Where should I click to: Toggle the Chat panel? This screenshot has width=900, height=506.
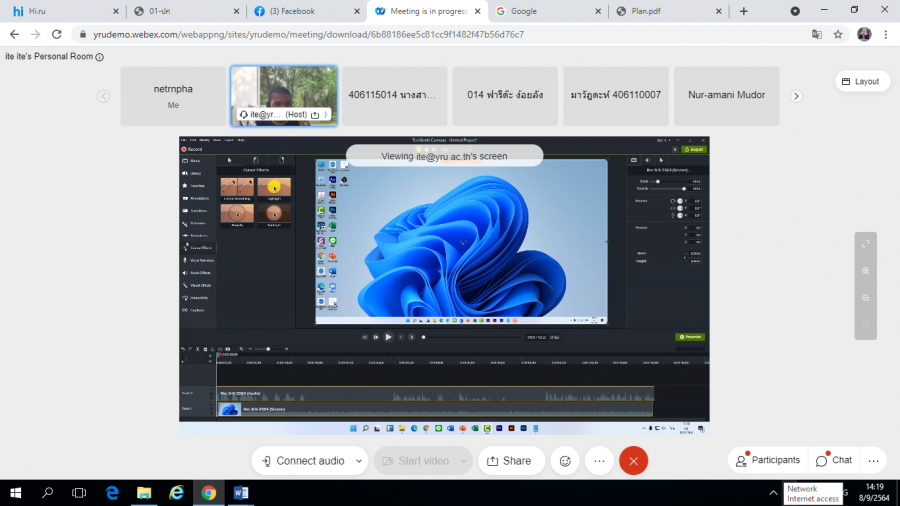pos(834,460)
